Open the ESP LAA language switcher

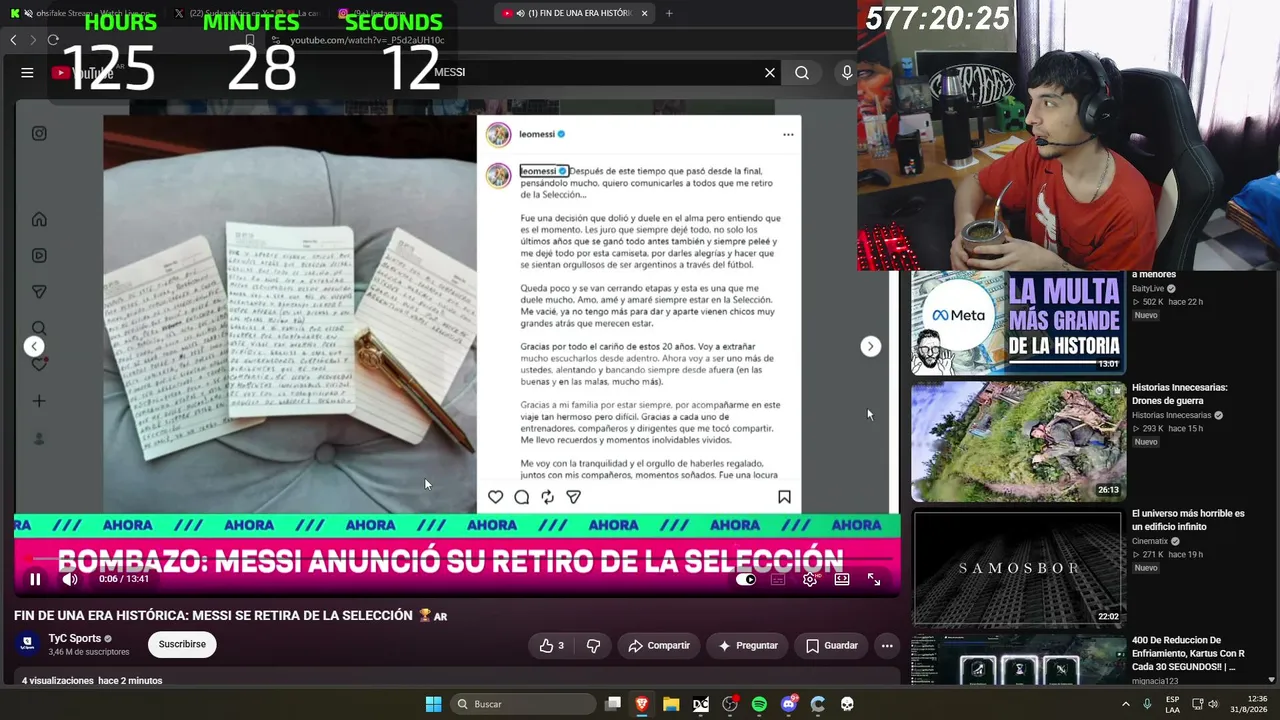(x=1172, y=704)
